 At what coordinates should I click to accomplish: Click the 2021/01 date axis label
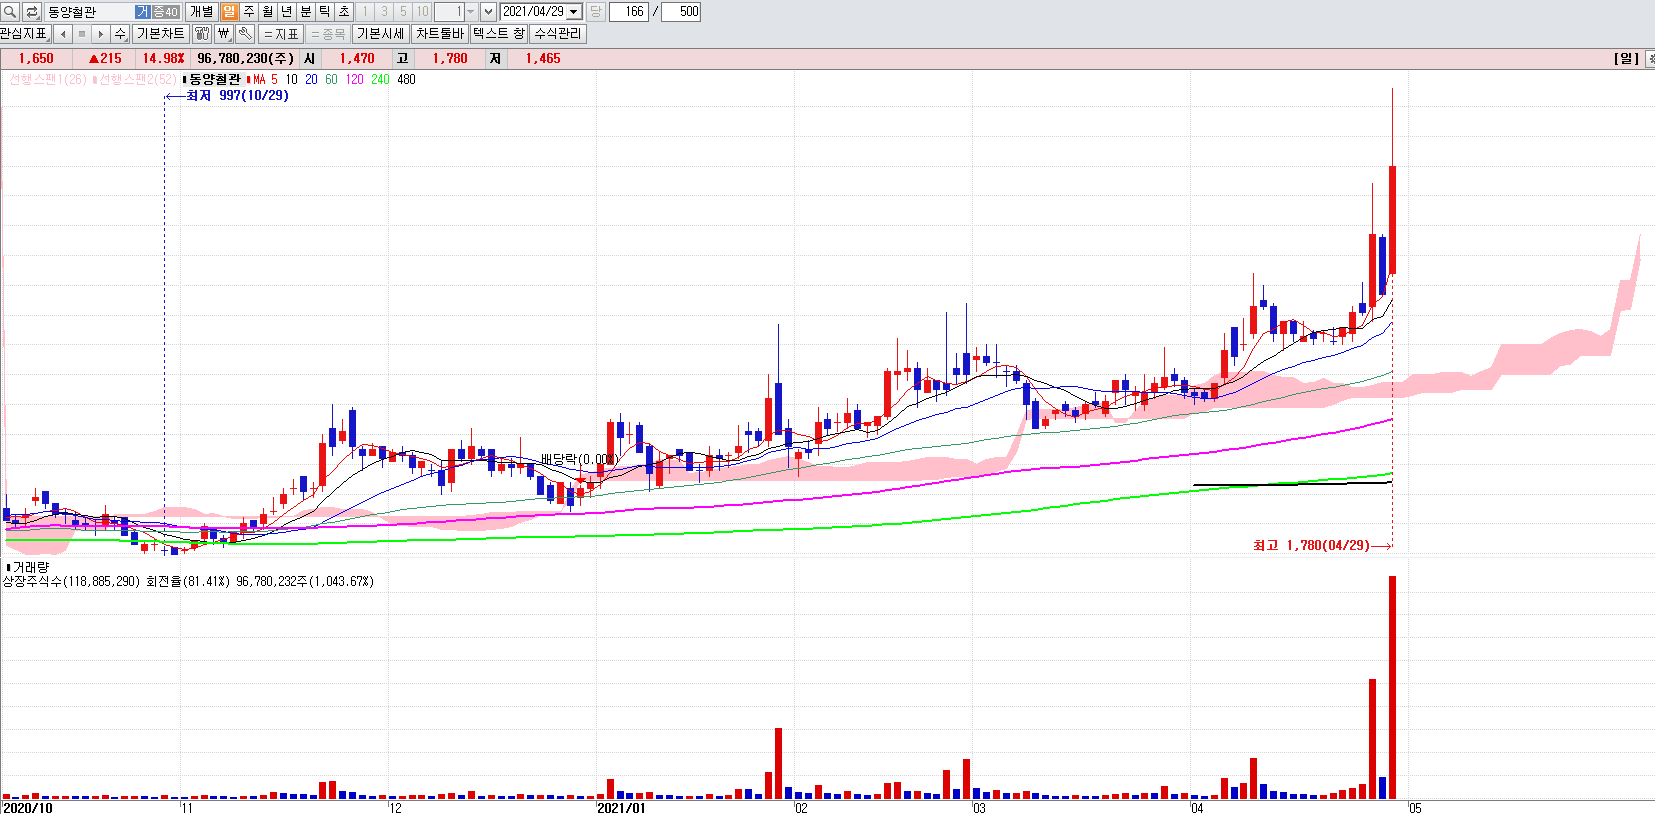tap(621, 808)
